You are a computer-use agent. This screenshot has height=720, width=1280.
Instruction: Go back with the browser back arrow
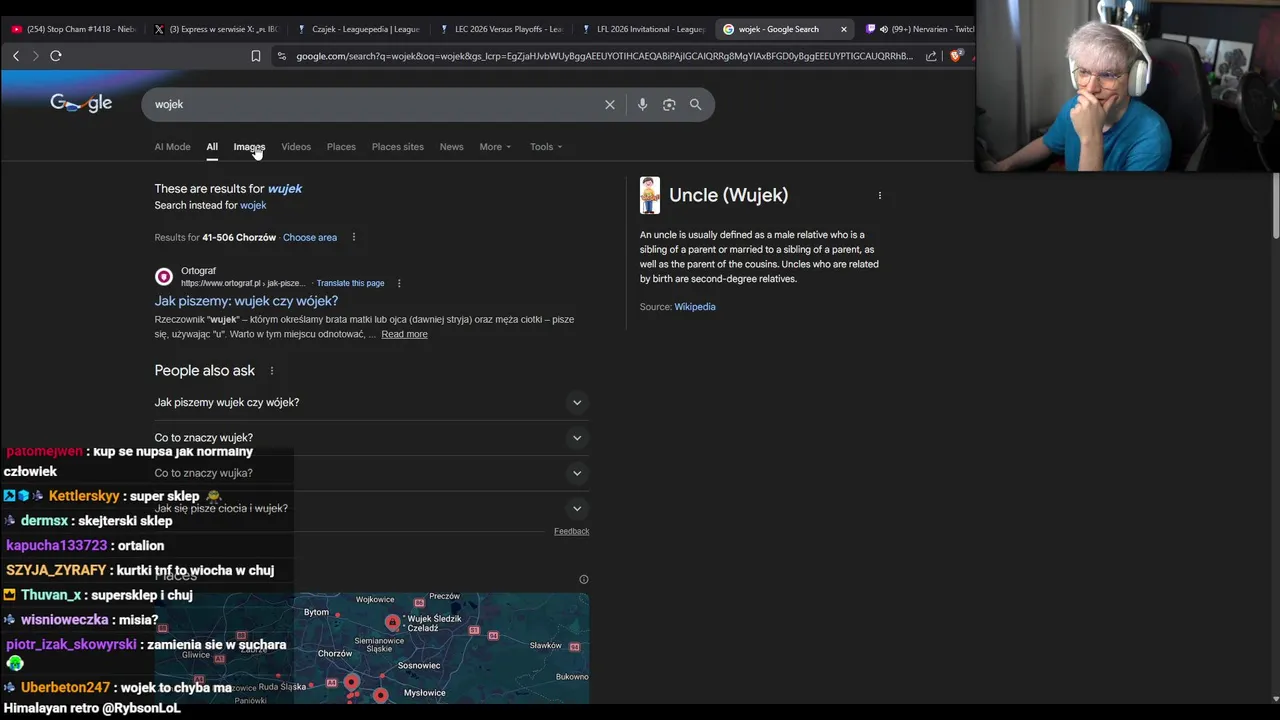point(16,56)
